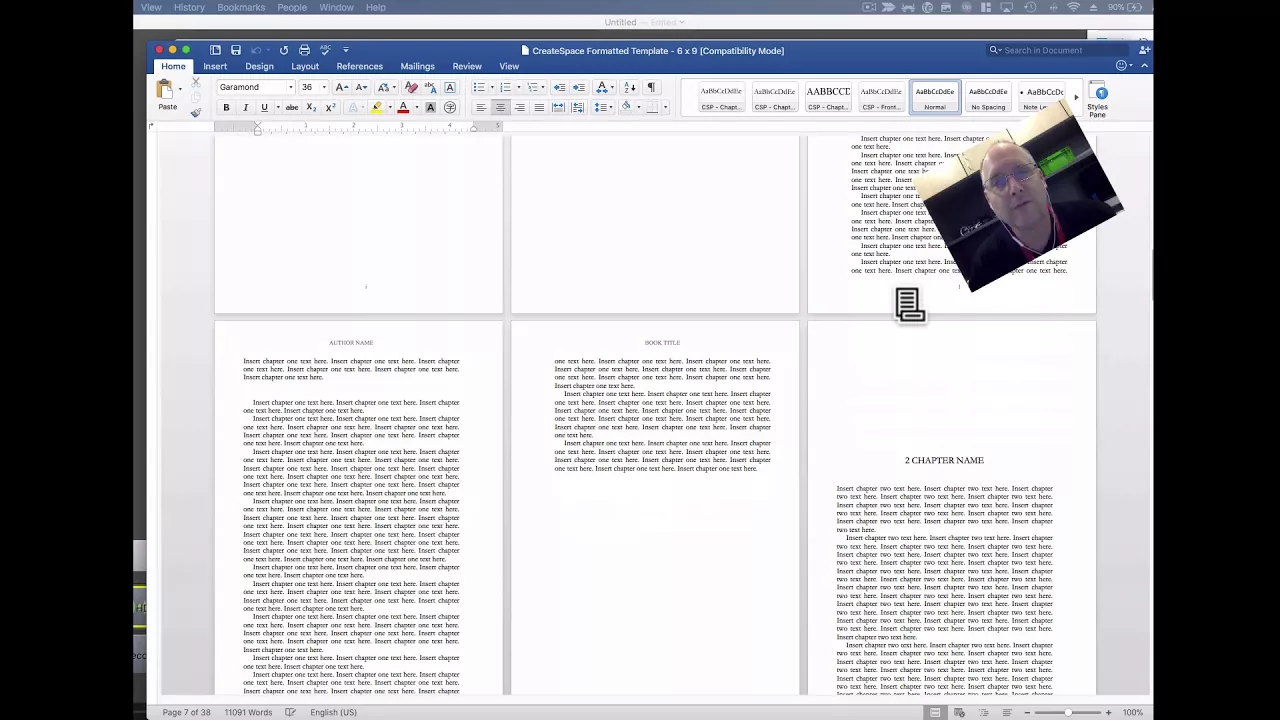Click the Distributed alignment icon

558,107
